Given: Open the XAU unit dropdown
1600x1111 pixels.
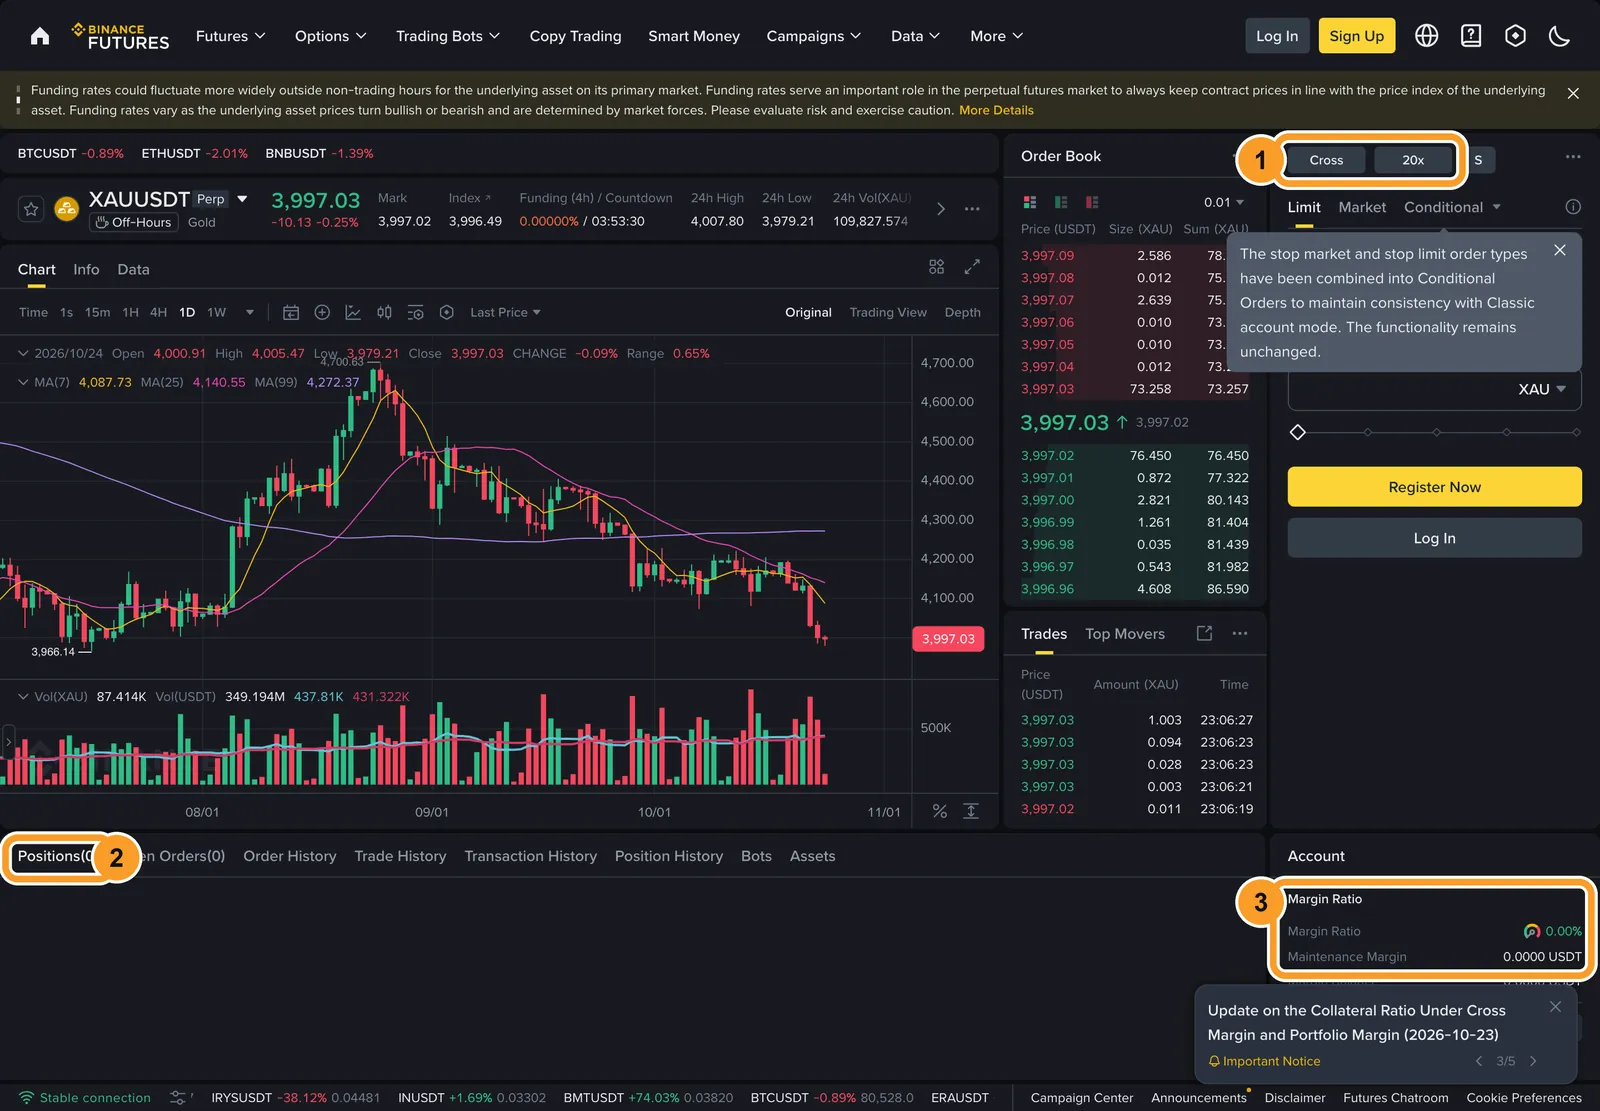Looking at the screenshot, I should pyautogui.click(x=1542, y=389).
